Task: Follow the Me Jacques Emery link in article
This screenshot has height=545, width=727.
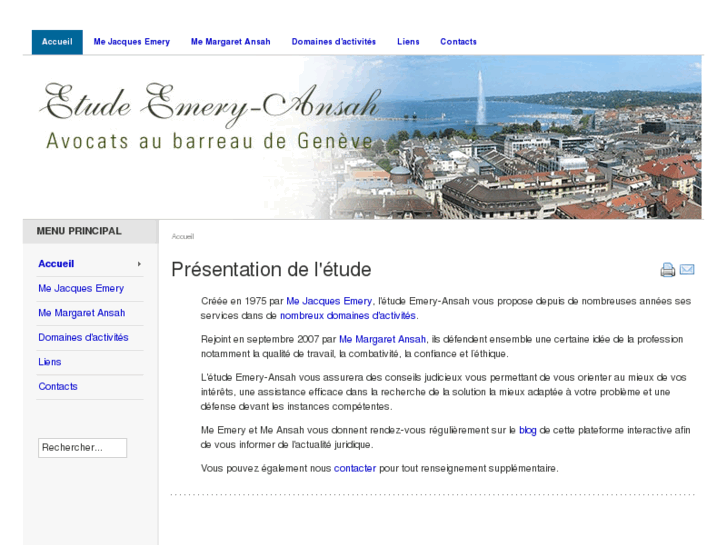Action: point(329,301)
